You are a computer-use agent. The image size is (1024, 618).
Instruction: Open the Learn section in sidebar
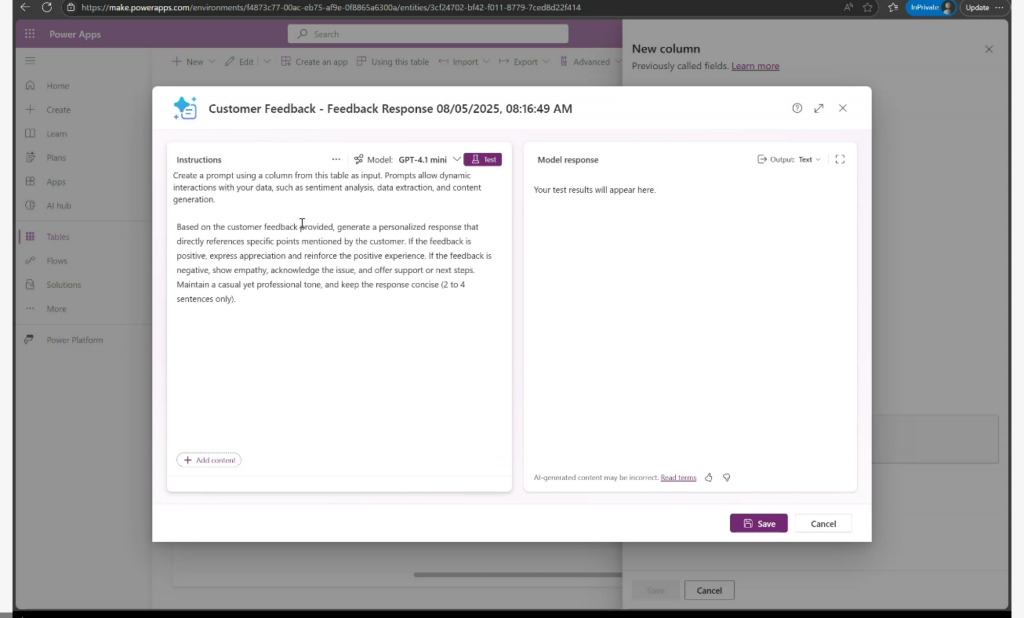pos(56,134)
